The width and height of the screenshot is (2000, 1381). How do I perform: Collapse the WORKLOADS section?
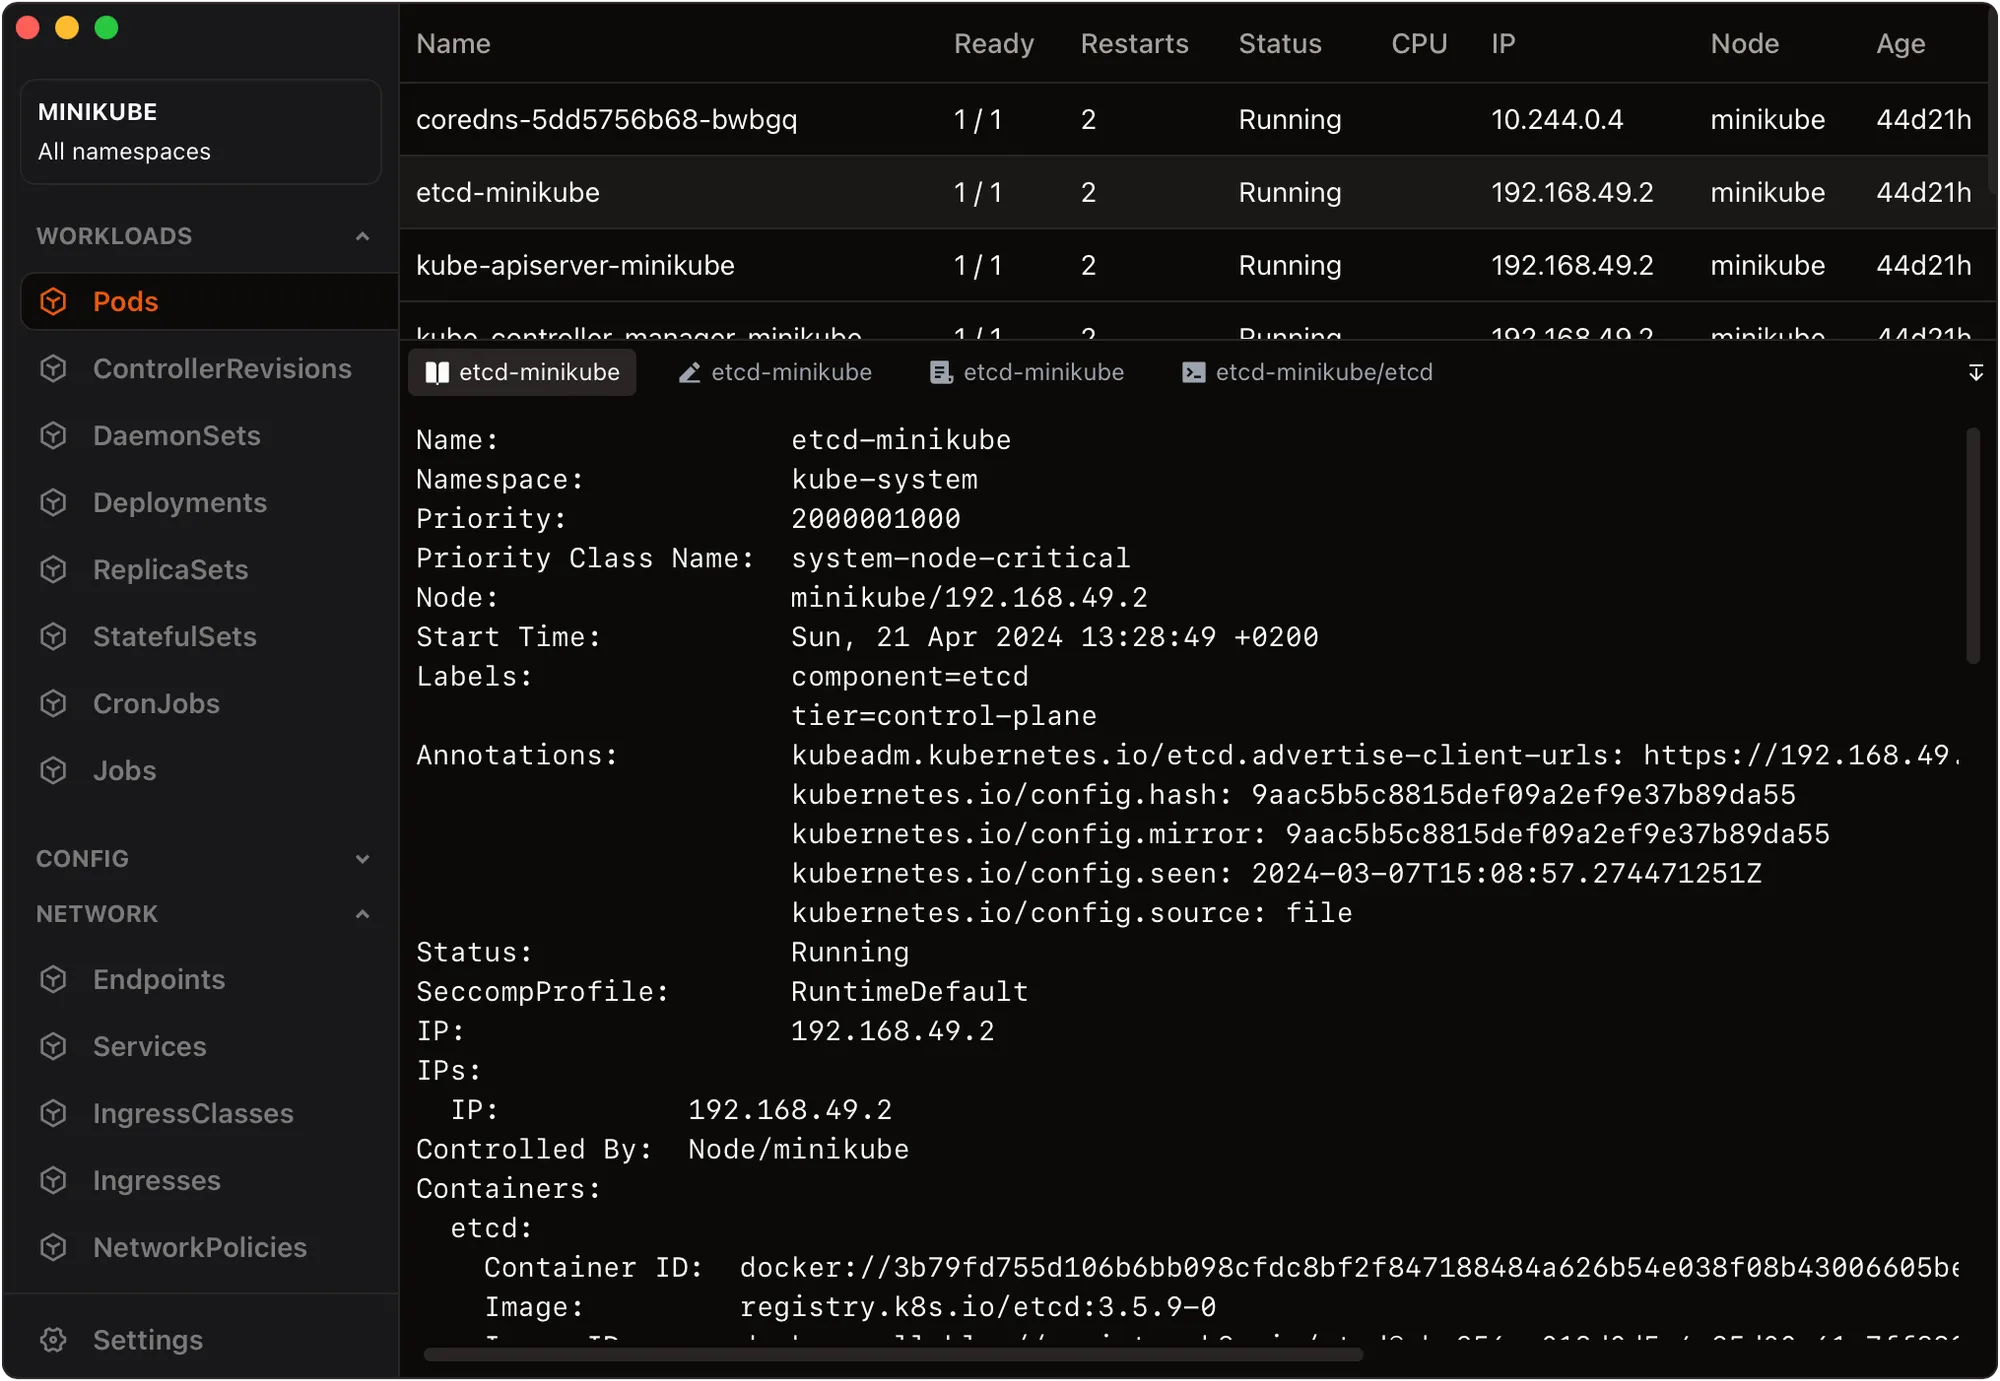click(362, 236)
